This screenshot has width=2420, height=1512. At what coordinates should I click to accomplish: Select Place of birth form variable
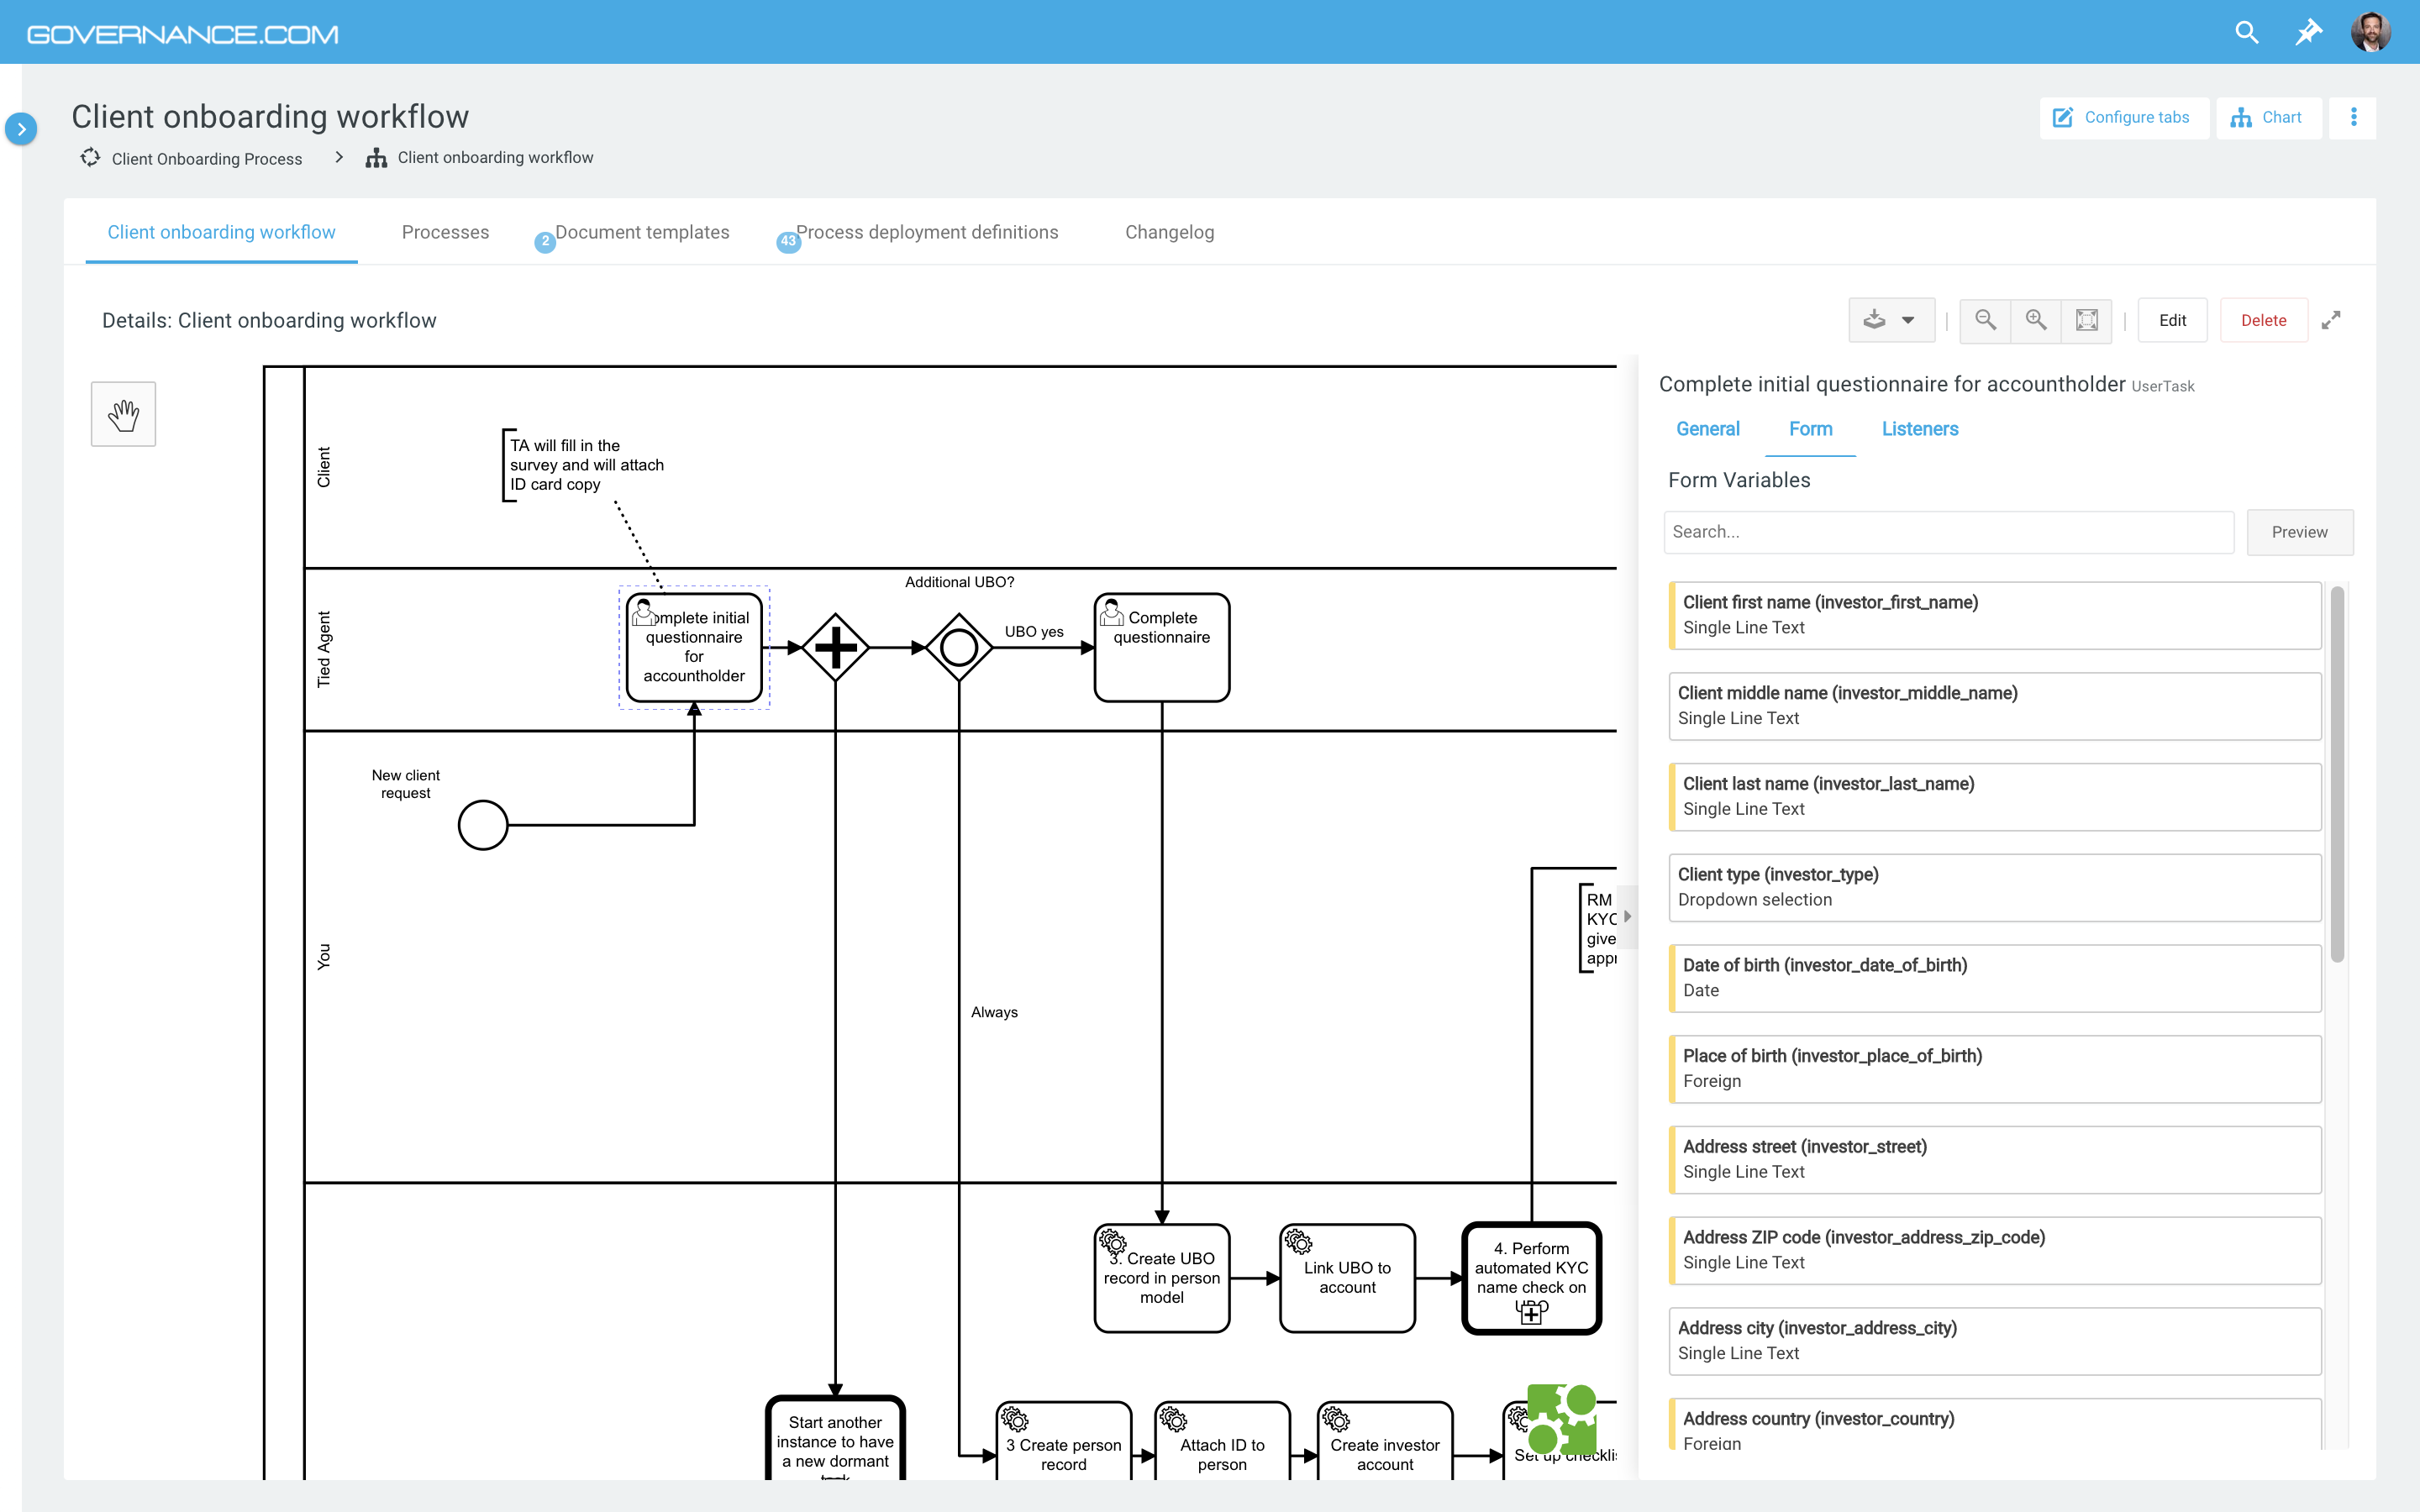[x=1994, y=1069]
